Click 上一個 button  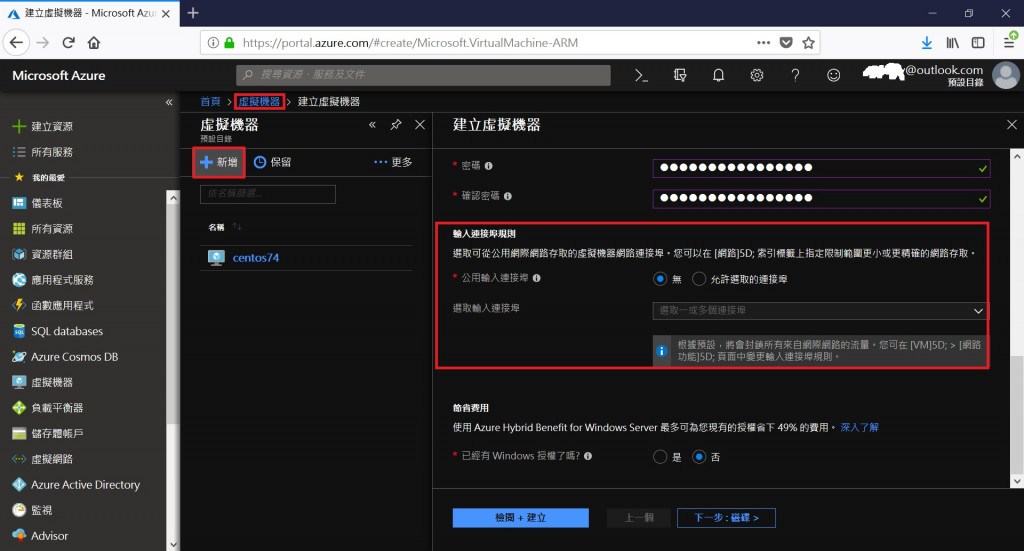click(639, 518)
